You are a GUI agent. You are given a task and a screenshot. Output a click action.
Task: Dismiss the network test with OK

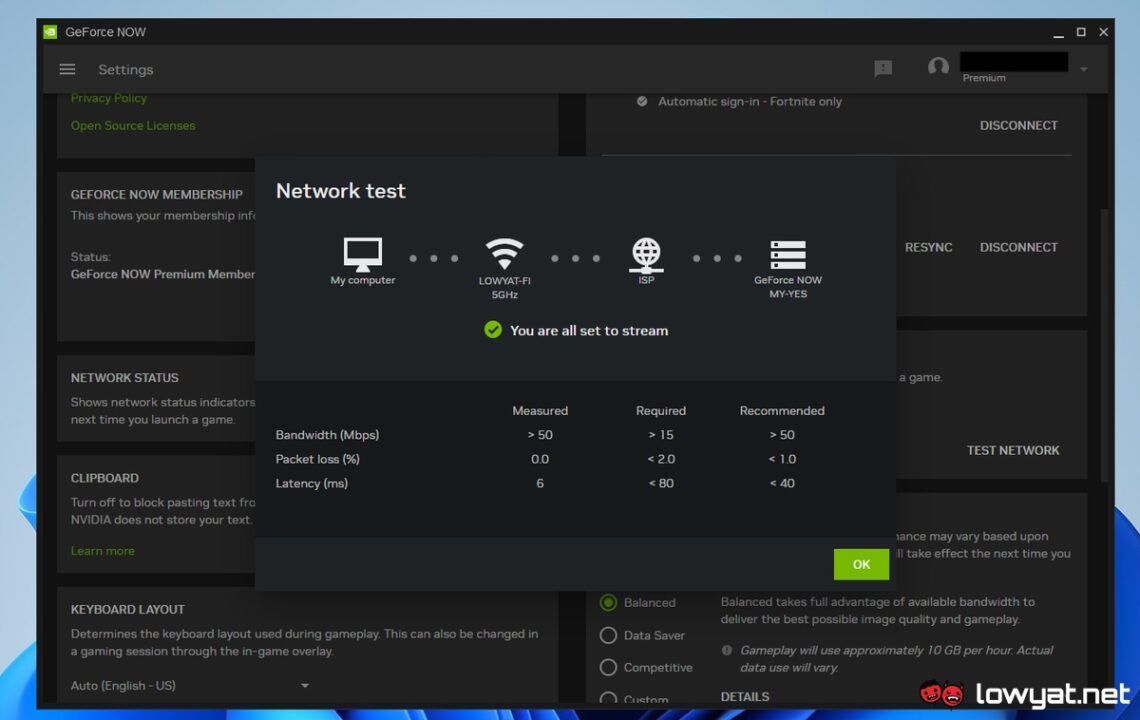pyautogui.click(x=860, y=564)
